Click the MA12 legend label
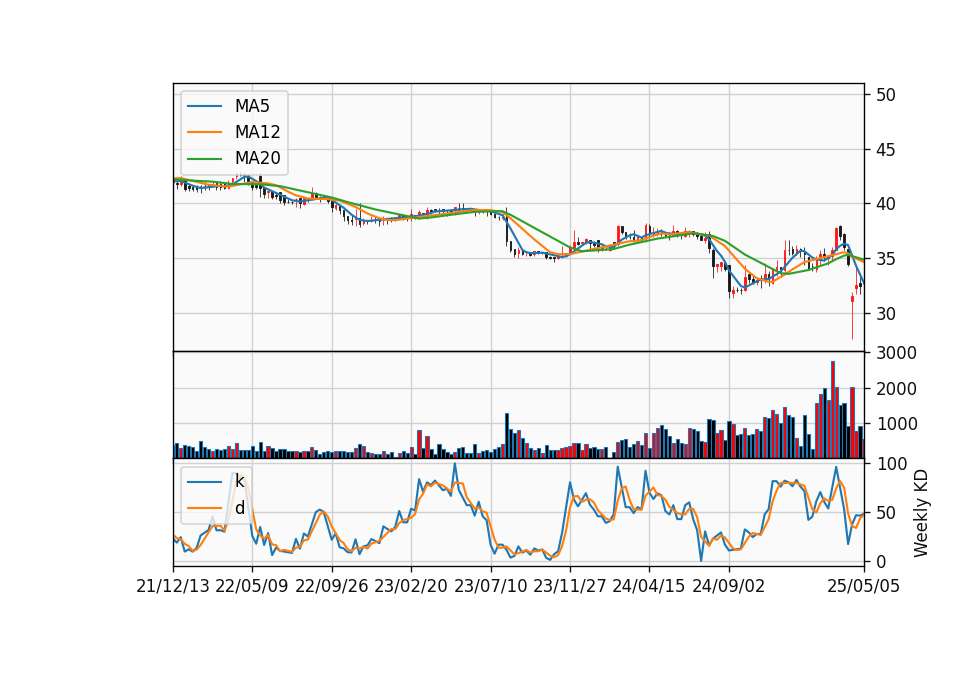 point(257,132)
